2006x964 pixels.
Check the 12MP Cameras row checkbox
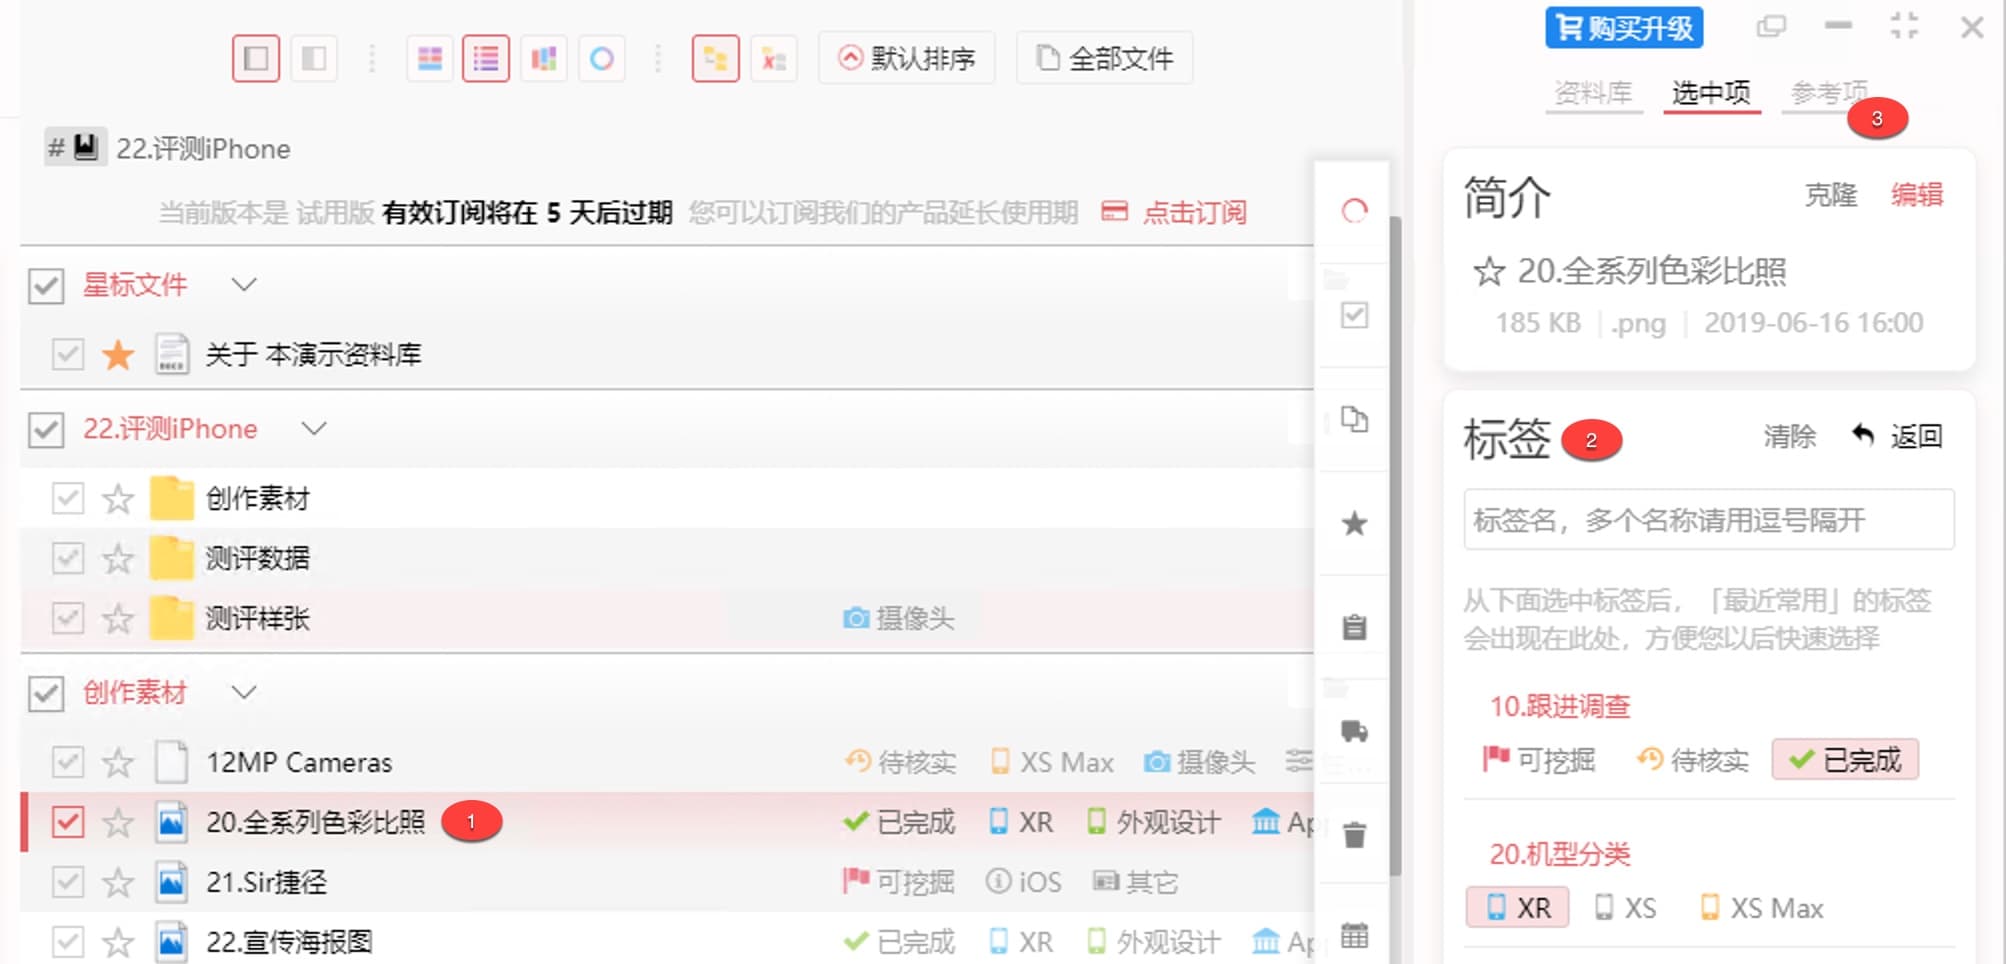[68, 762]
